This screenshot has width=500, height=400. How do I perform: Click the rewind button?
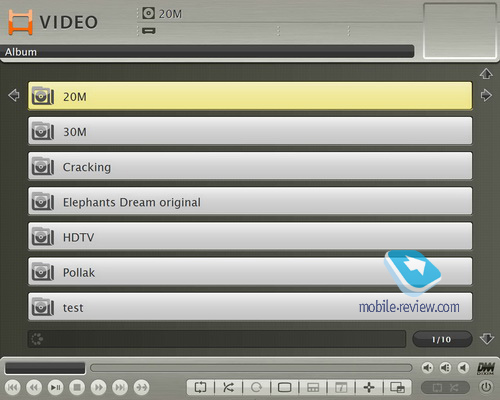tap(34, 387)
